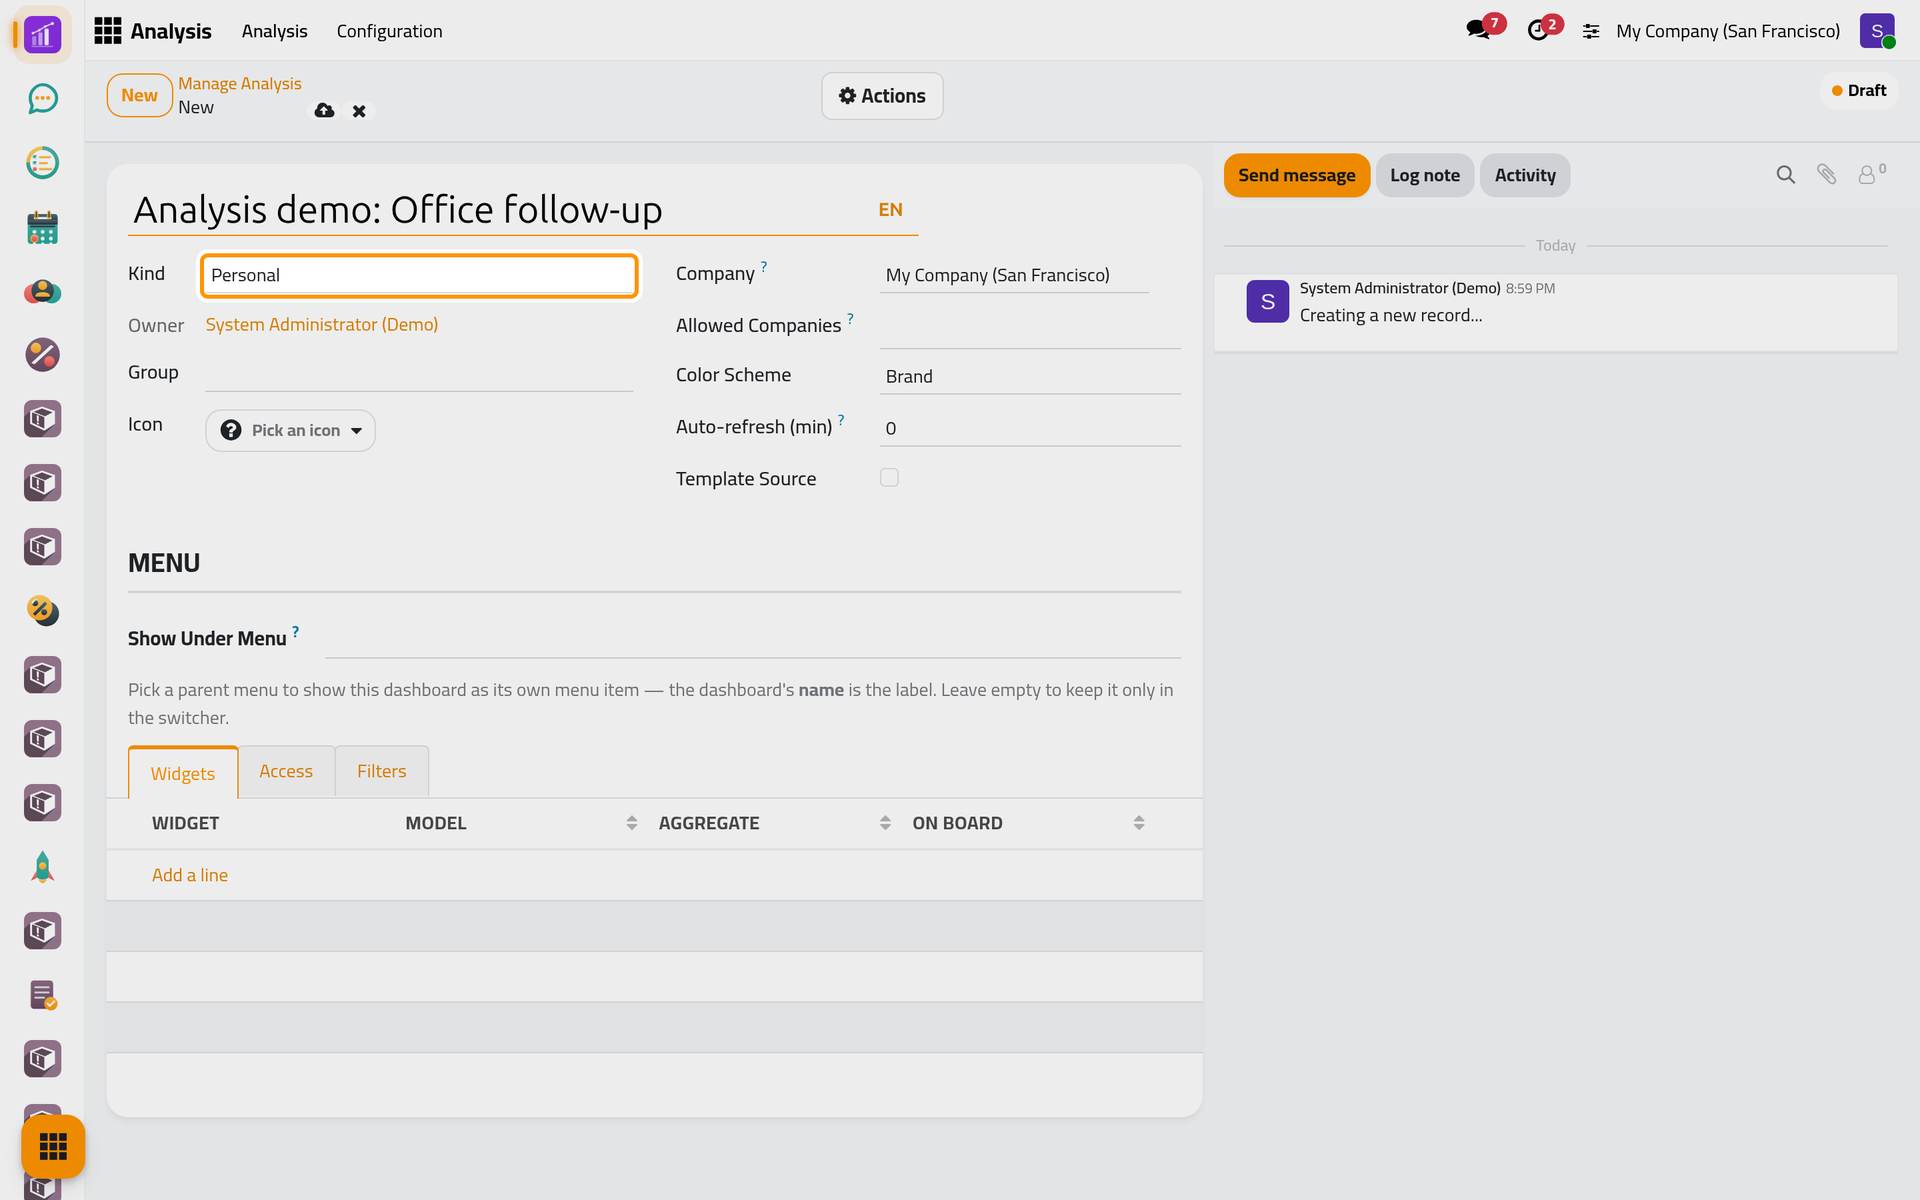Open the Company field dropdown
The height and width of the screenshot is (1200, 1920).
point(1014,275)
